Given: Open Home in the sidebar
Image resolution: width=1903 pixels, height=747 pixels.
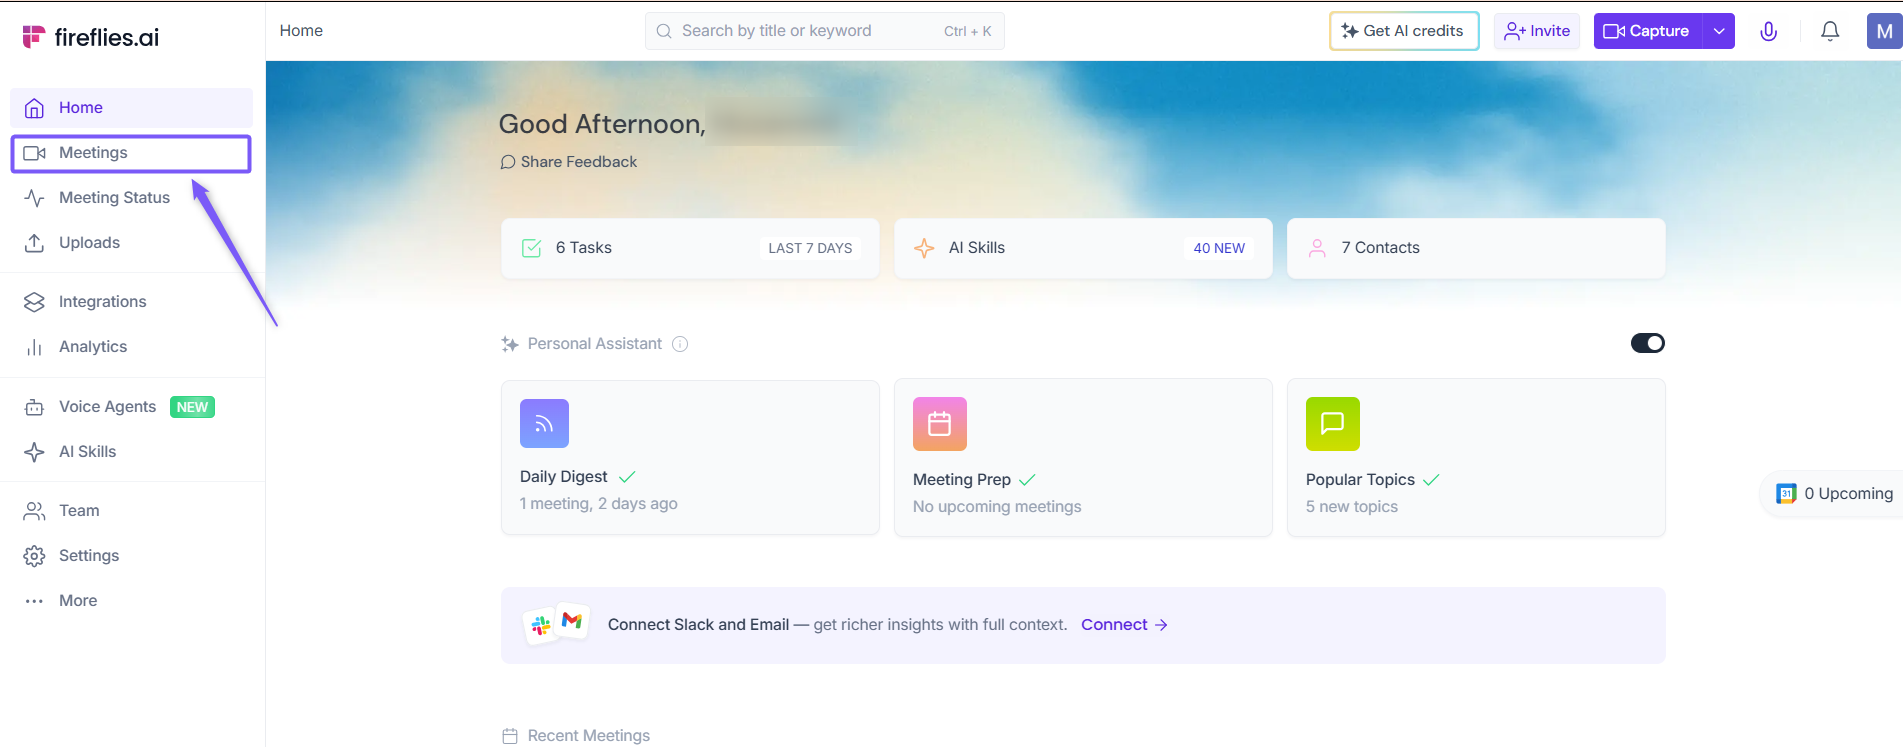Looking at the screenshot, I should tap(131, 108).
